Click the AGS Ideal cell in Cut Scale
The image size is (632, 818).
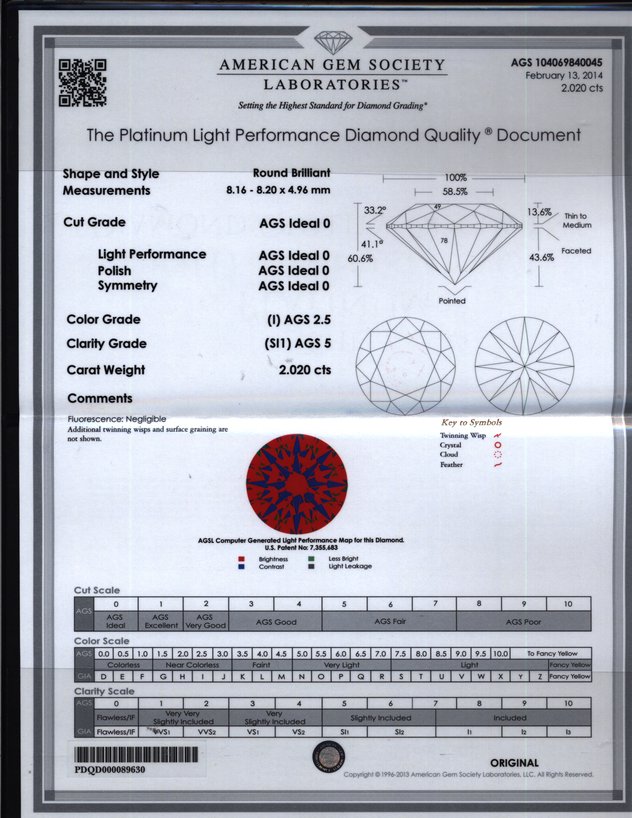116,621
